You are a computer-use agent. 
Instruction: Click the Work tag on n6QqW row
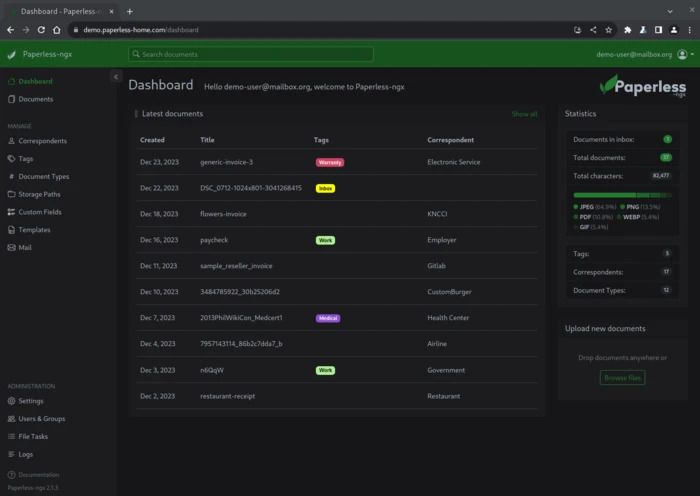325,370
